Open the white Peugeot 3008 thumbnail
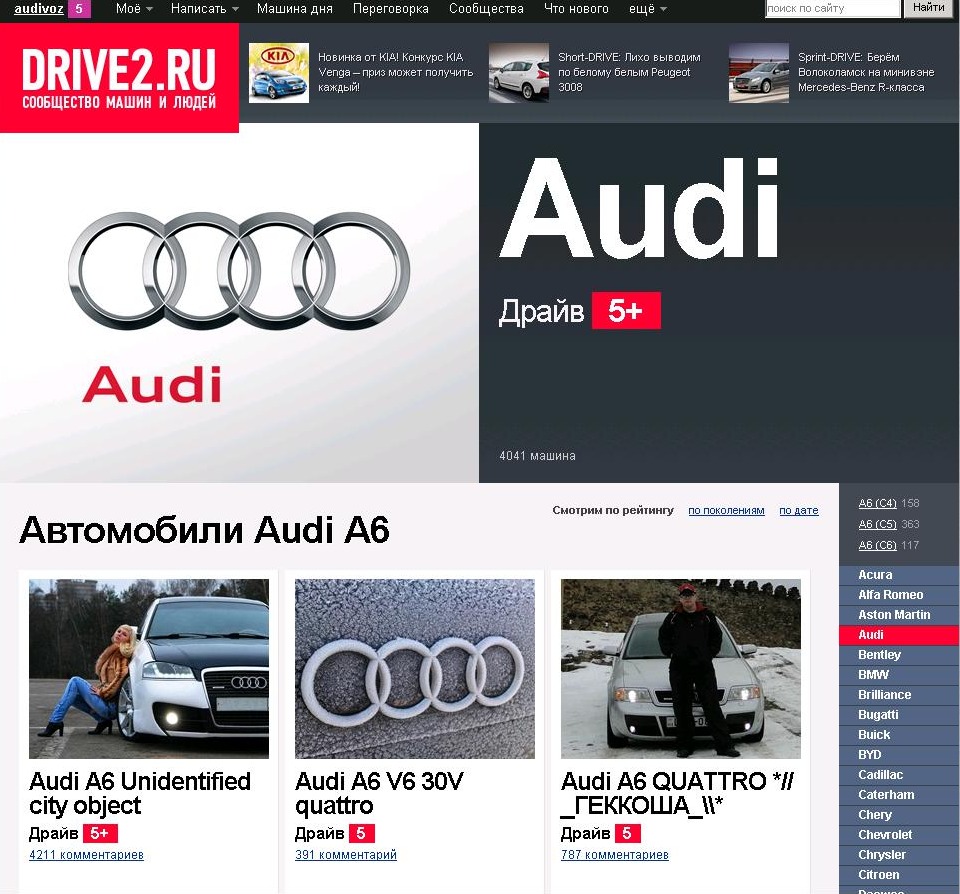Image resolution: width=960 pixels, height=894 pixels. pos(519,73)
